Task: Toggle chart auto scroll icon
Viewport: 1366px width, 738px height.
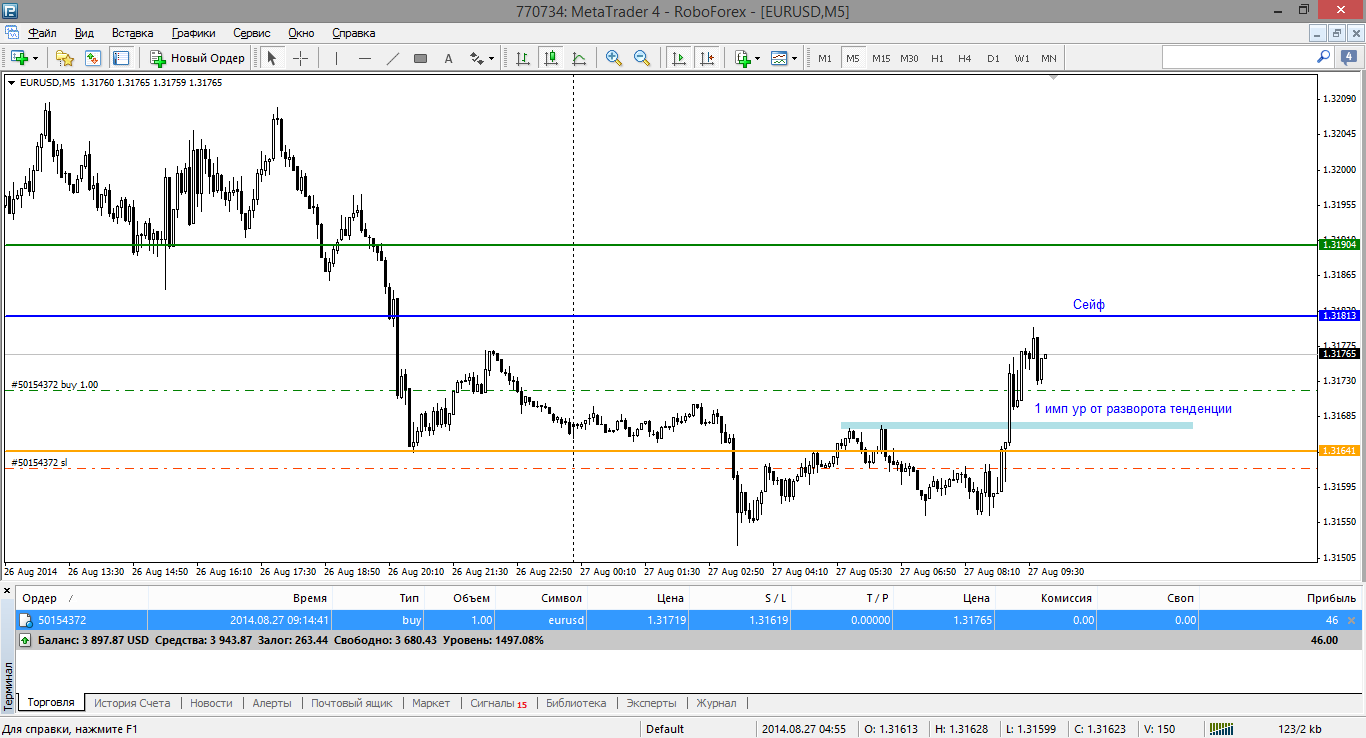Action: coord(679,58)
